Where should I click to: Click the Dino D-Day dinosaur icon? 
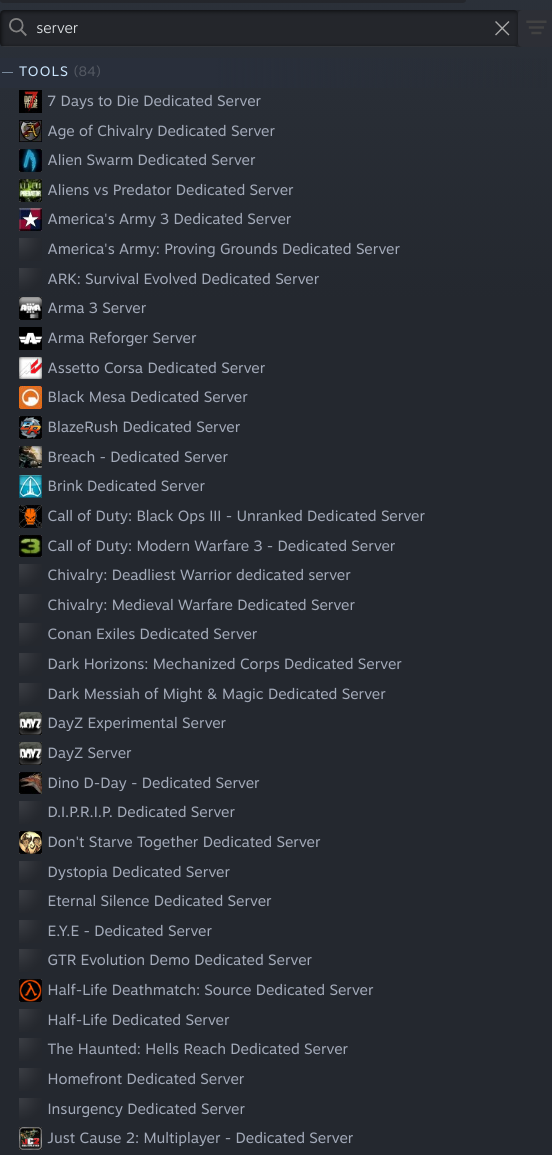coord(30,783)
